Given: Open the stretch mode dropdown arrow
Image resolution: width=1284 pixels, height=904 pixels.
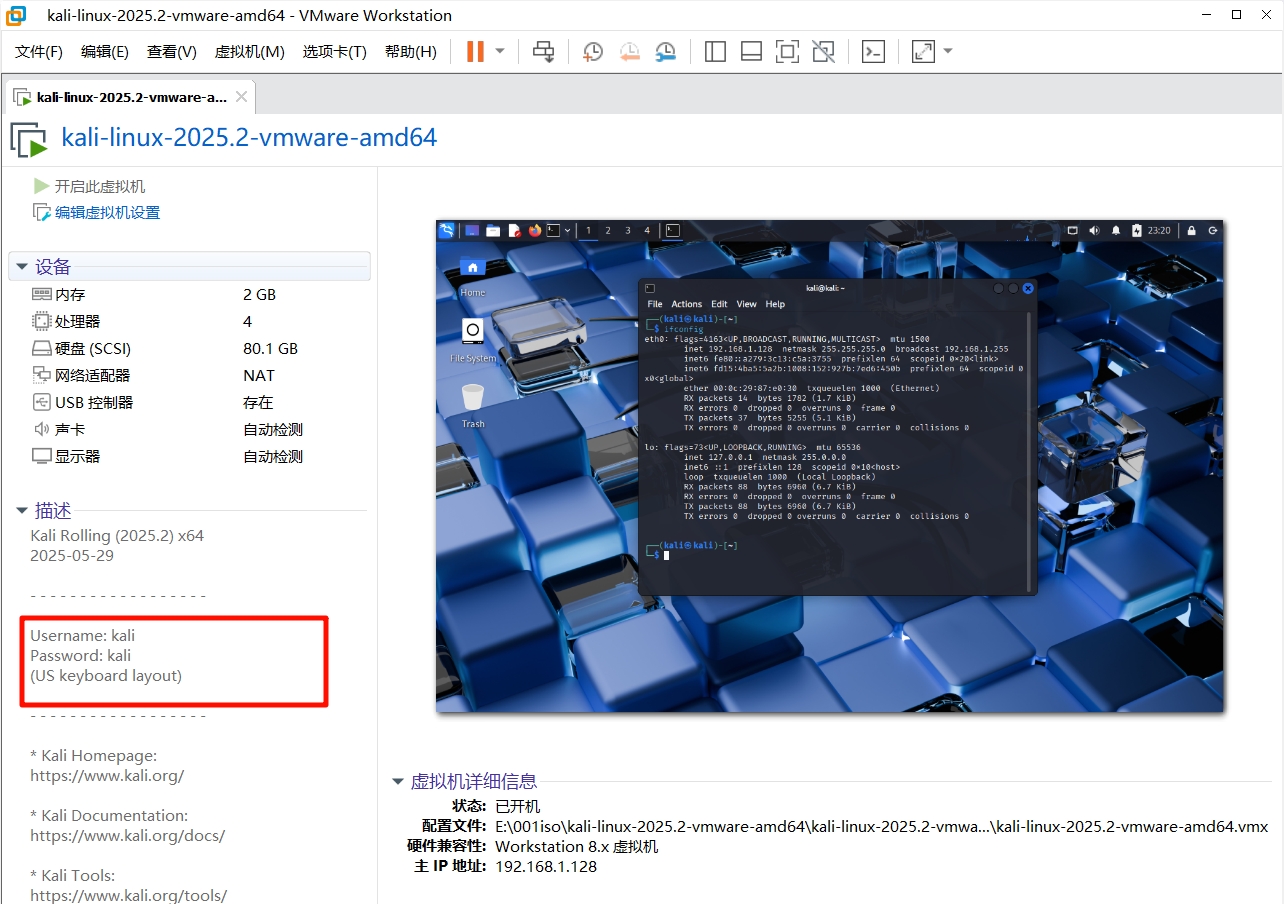Looking at the screenshot, I should click(x=948, y=51).
